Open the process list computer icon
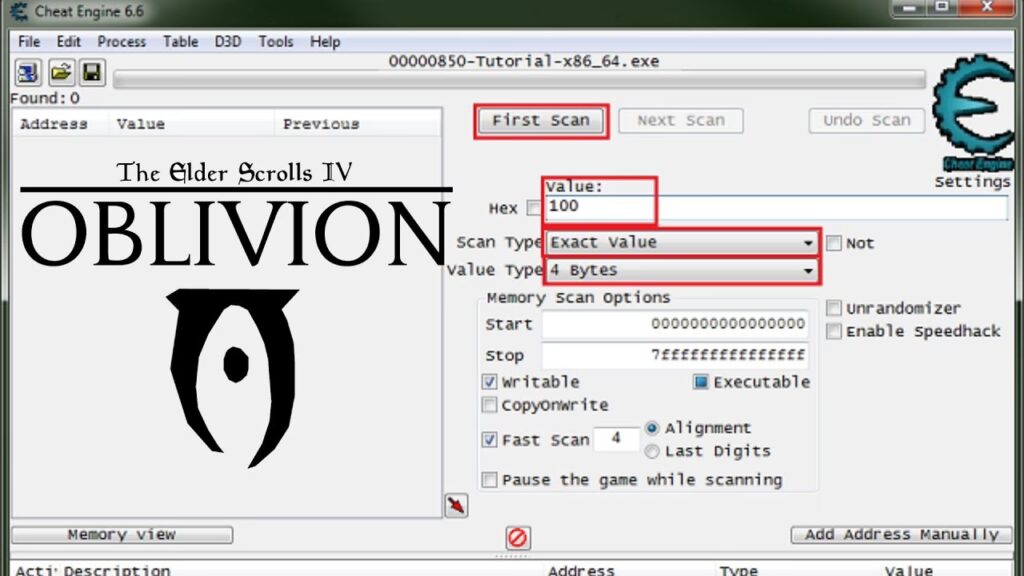The image size is (1024, 576). [27, 72]
